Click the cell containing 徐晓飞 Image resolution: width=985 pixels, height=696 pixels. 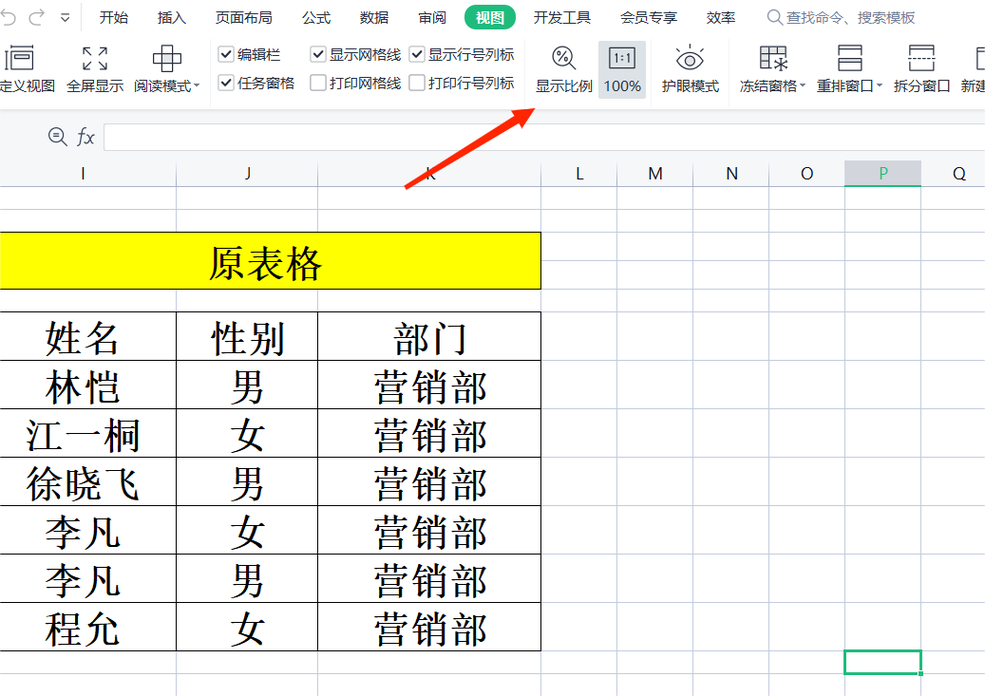pyautogui.click(x=88, y=482)
